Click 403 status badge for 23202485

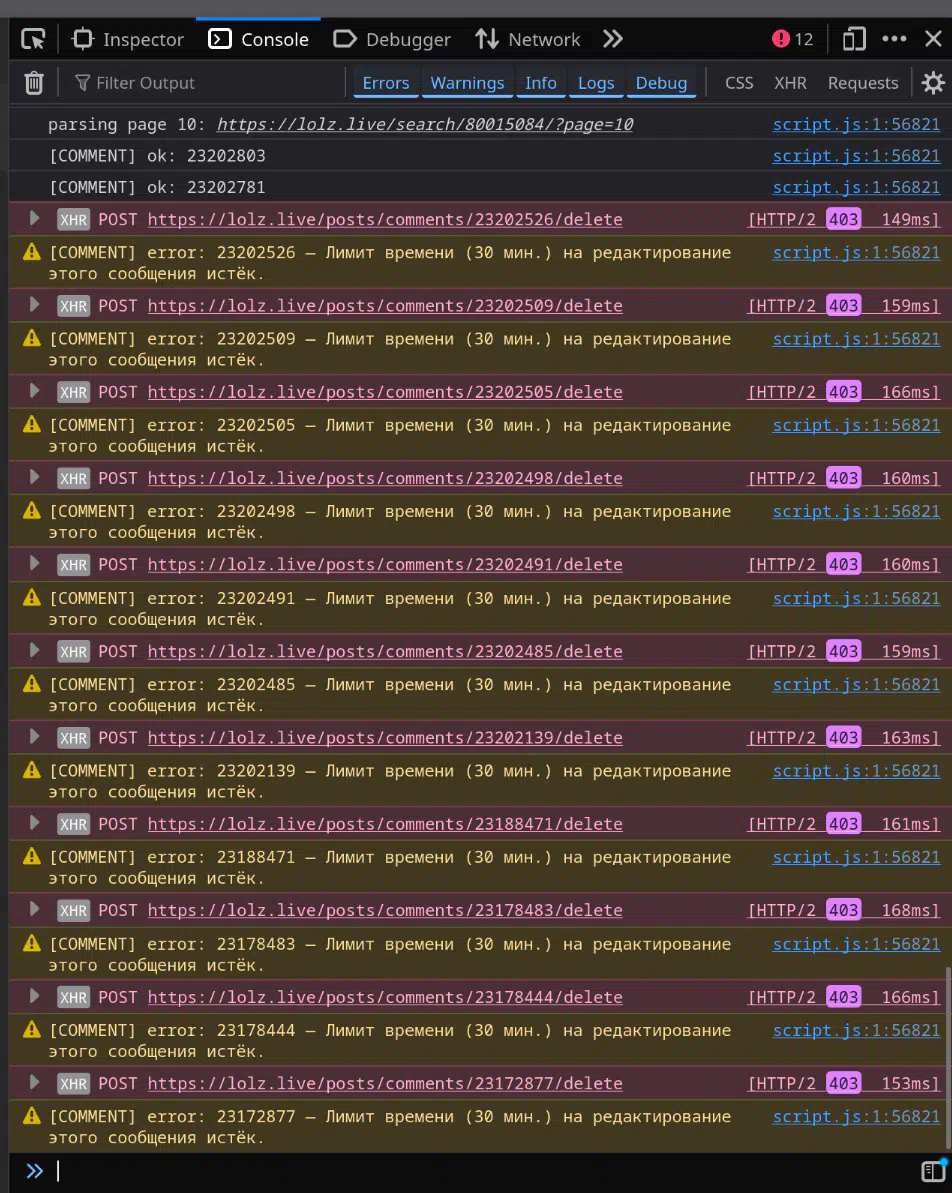click(843, 651)
